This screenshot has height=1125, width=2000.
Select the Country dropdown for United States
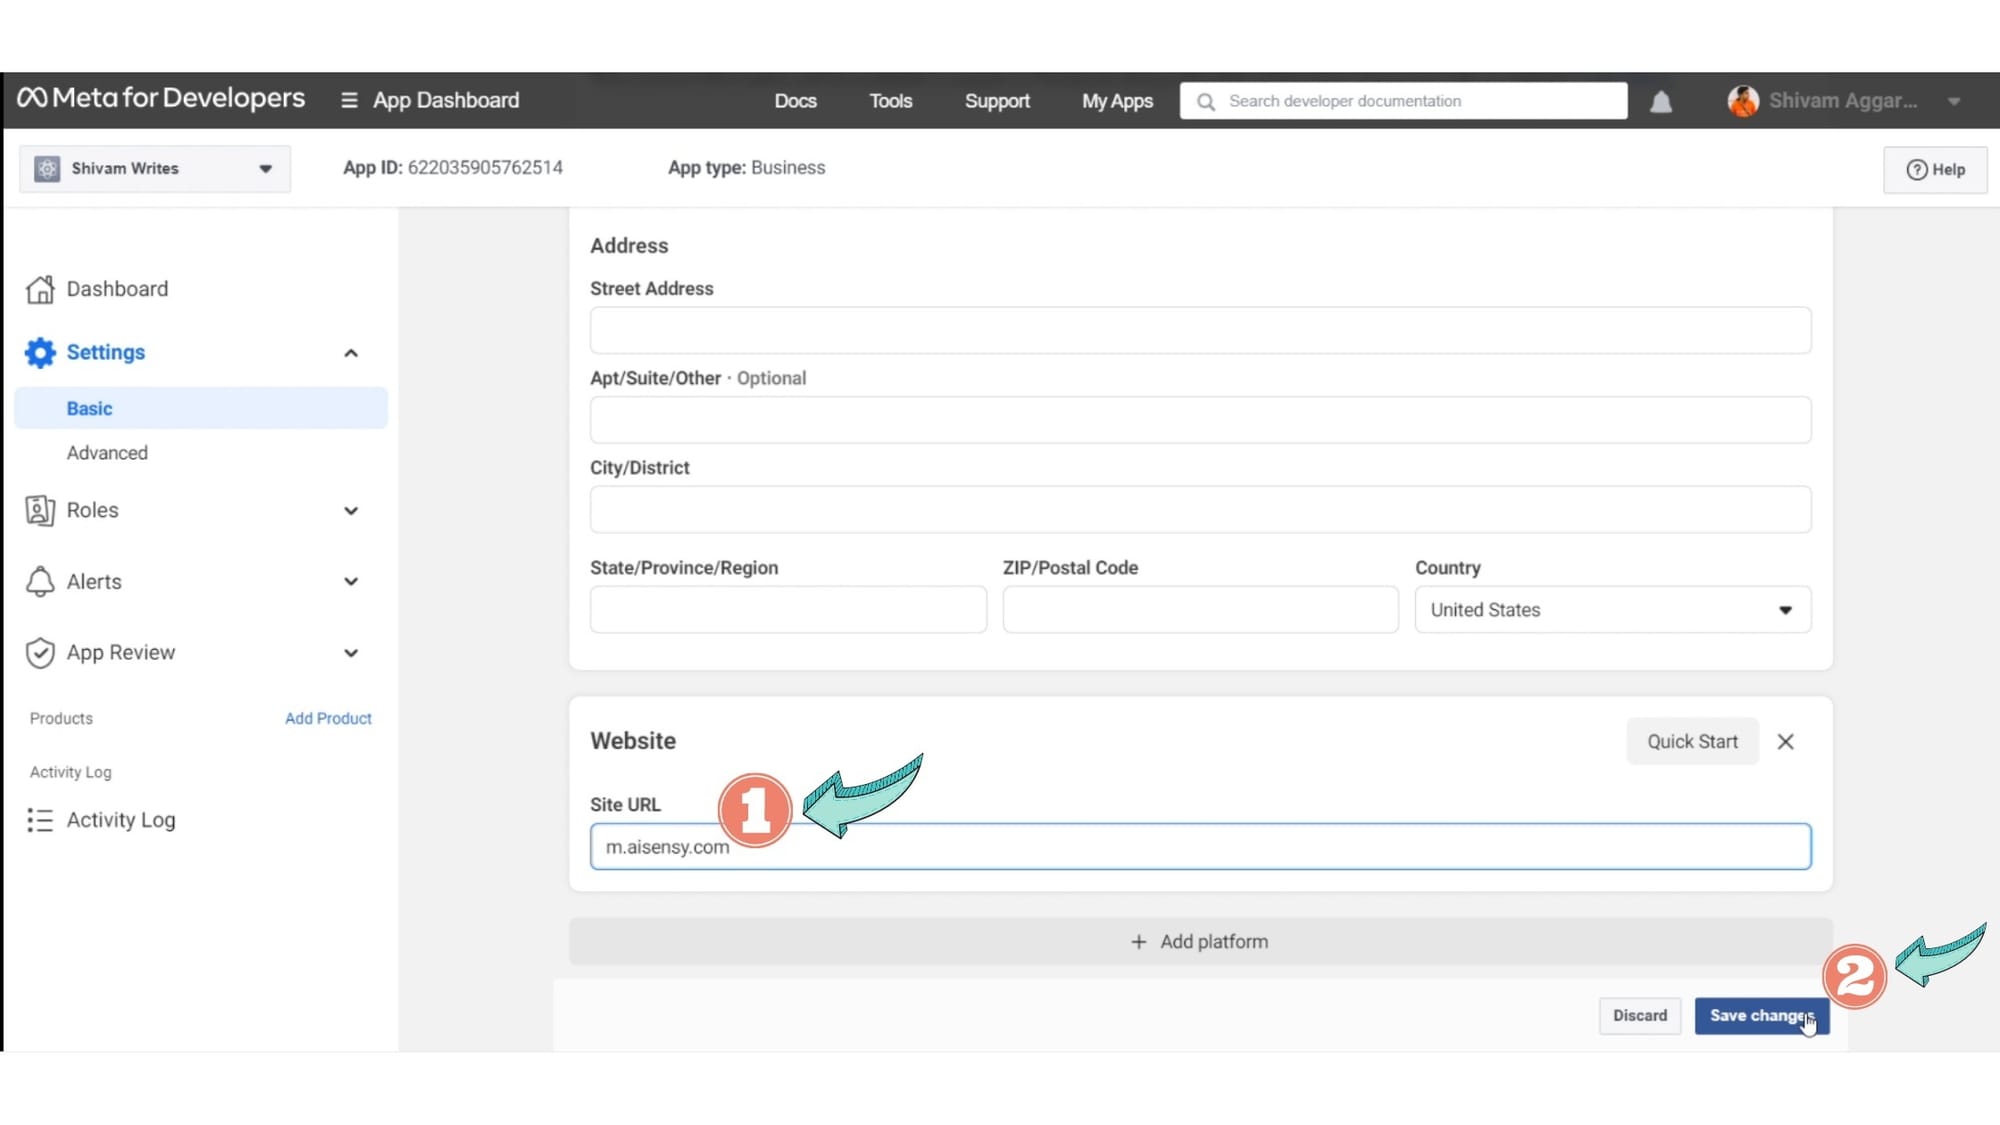coord(1610,610)
